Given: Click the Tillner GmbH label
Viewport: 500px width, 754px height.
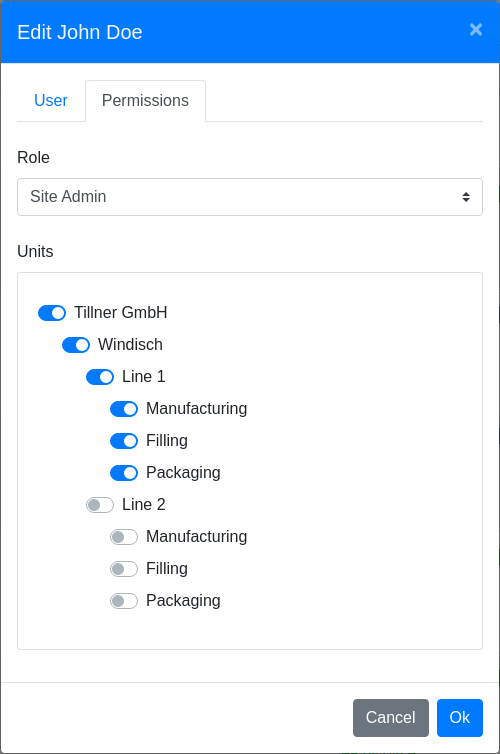Looking at the screenshot, I should [x=121, y=313].
